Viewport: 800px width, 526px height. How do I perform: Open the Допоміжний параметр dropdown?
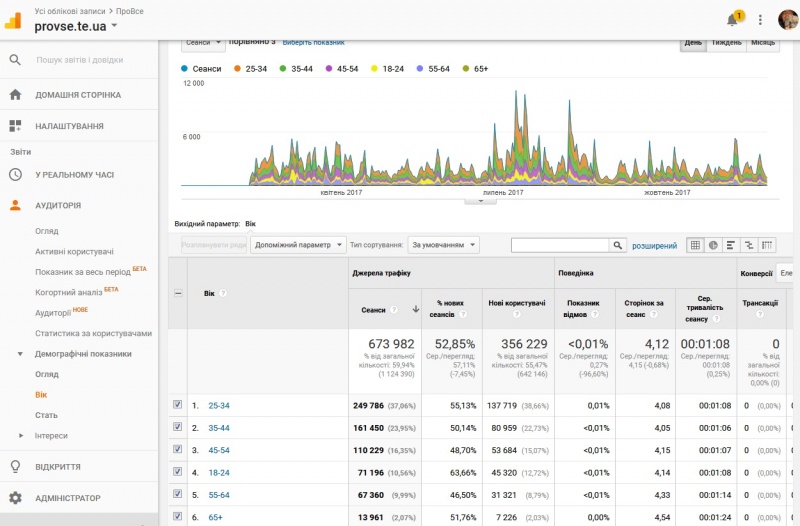pos(298,245)
